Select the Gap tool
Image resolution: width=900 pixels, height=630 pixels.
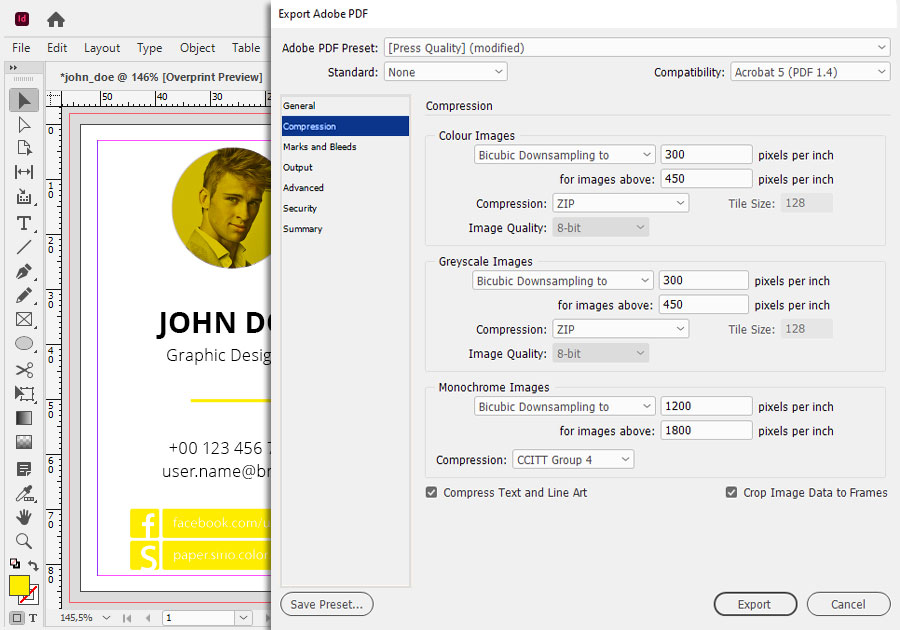click(24, 172)
